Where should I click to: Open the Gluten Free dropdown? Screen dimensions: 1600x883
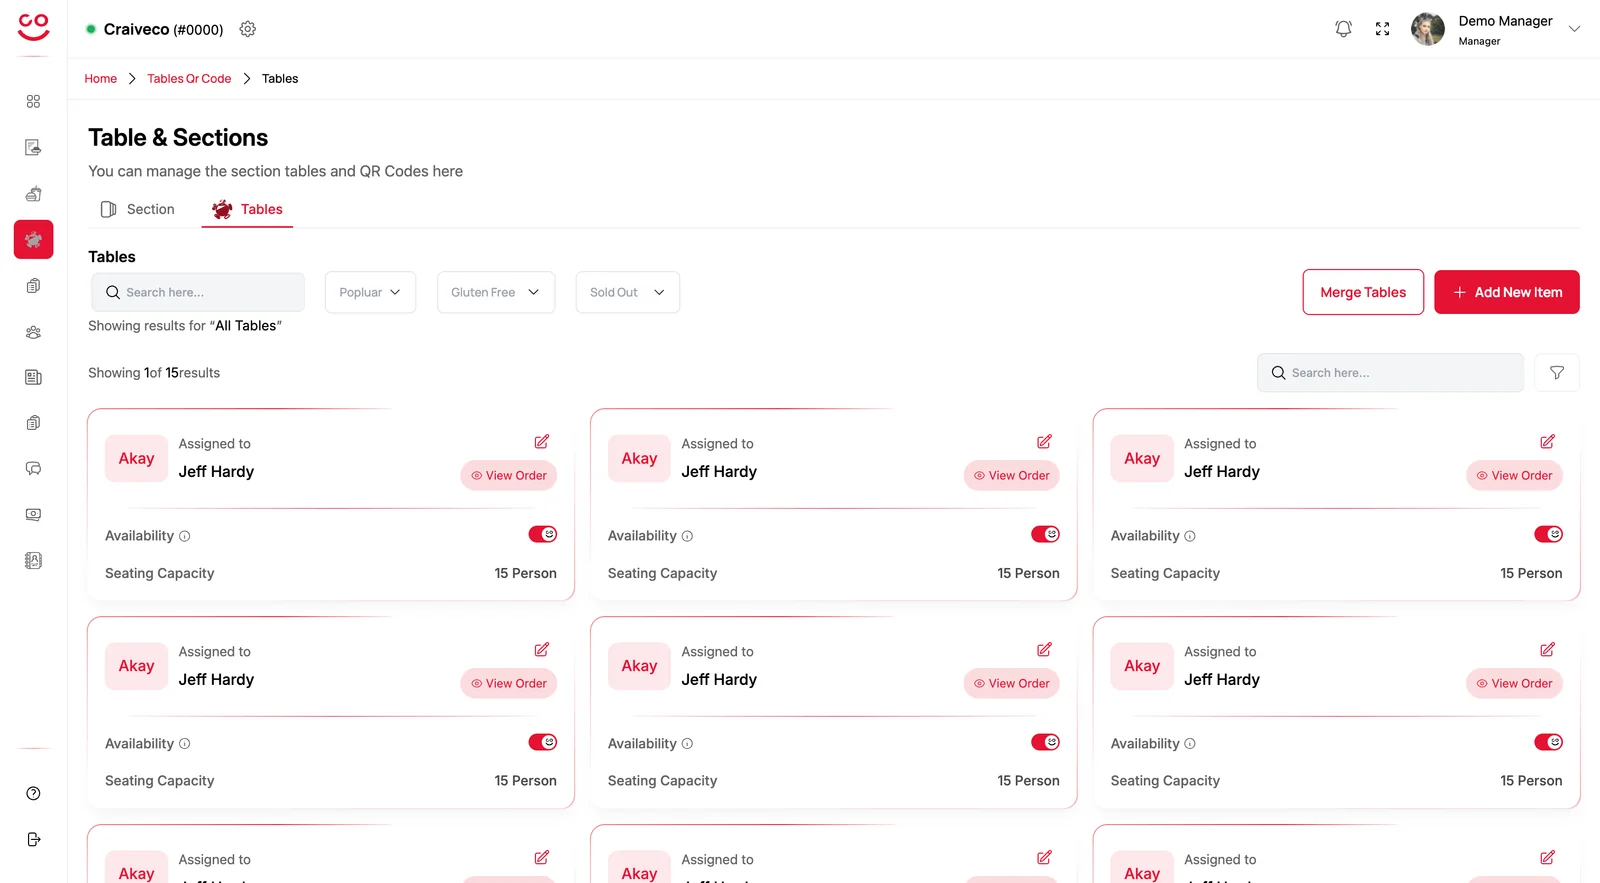pyautogui.click(x=496, y=292)
